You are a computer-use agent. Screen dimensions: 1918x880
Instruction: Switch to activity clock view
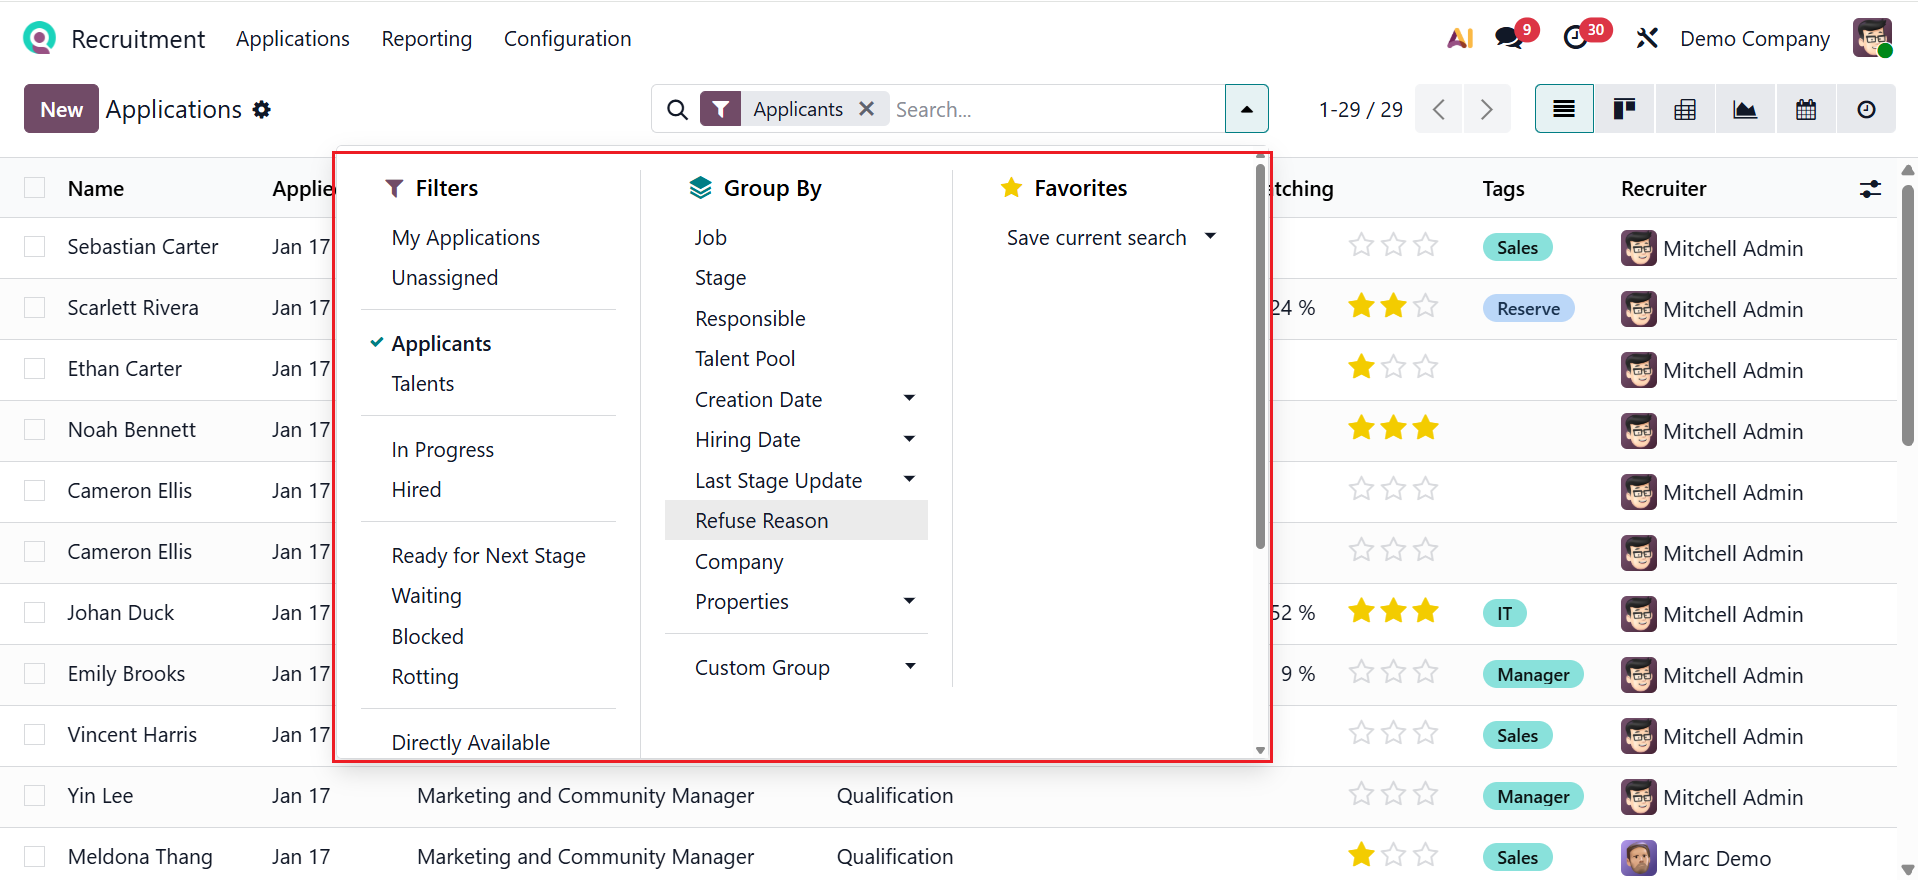1866,109
